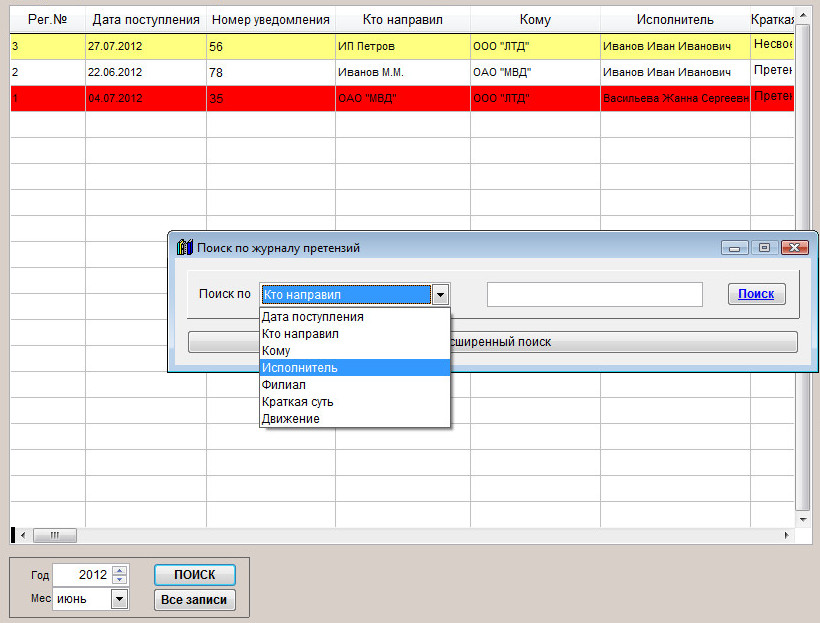This screenshot has width=820, height=623.
Task: Minimize the claims journal search dialog
Action: point(735,247)
